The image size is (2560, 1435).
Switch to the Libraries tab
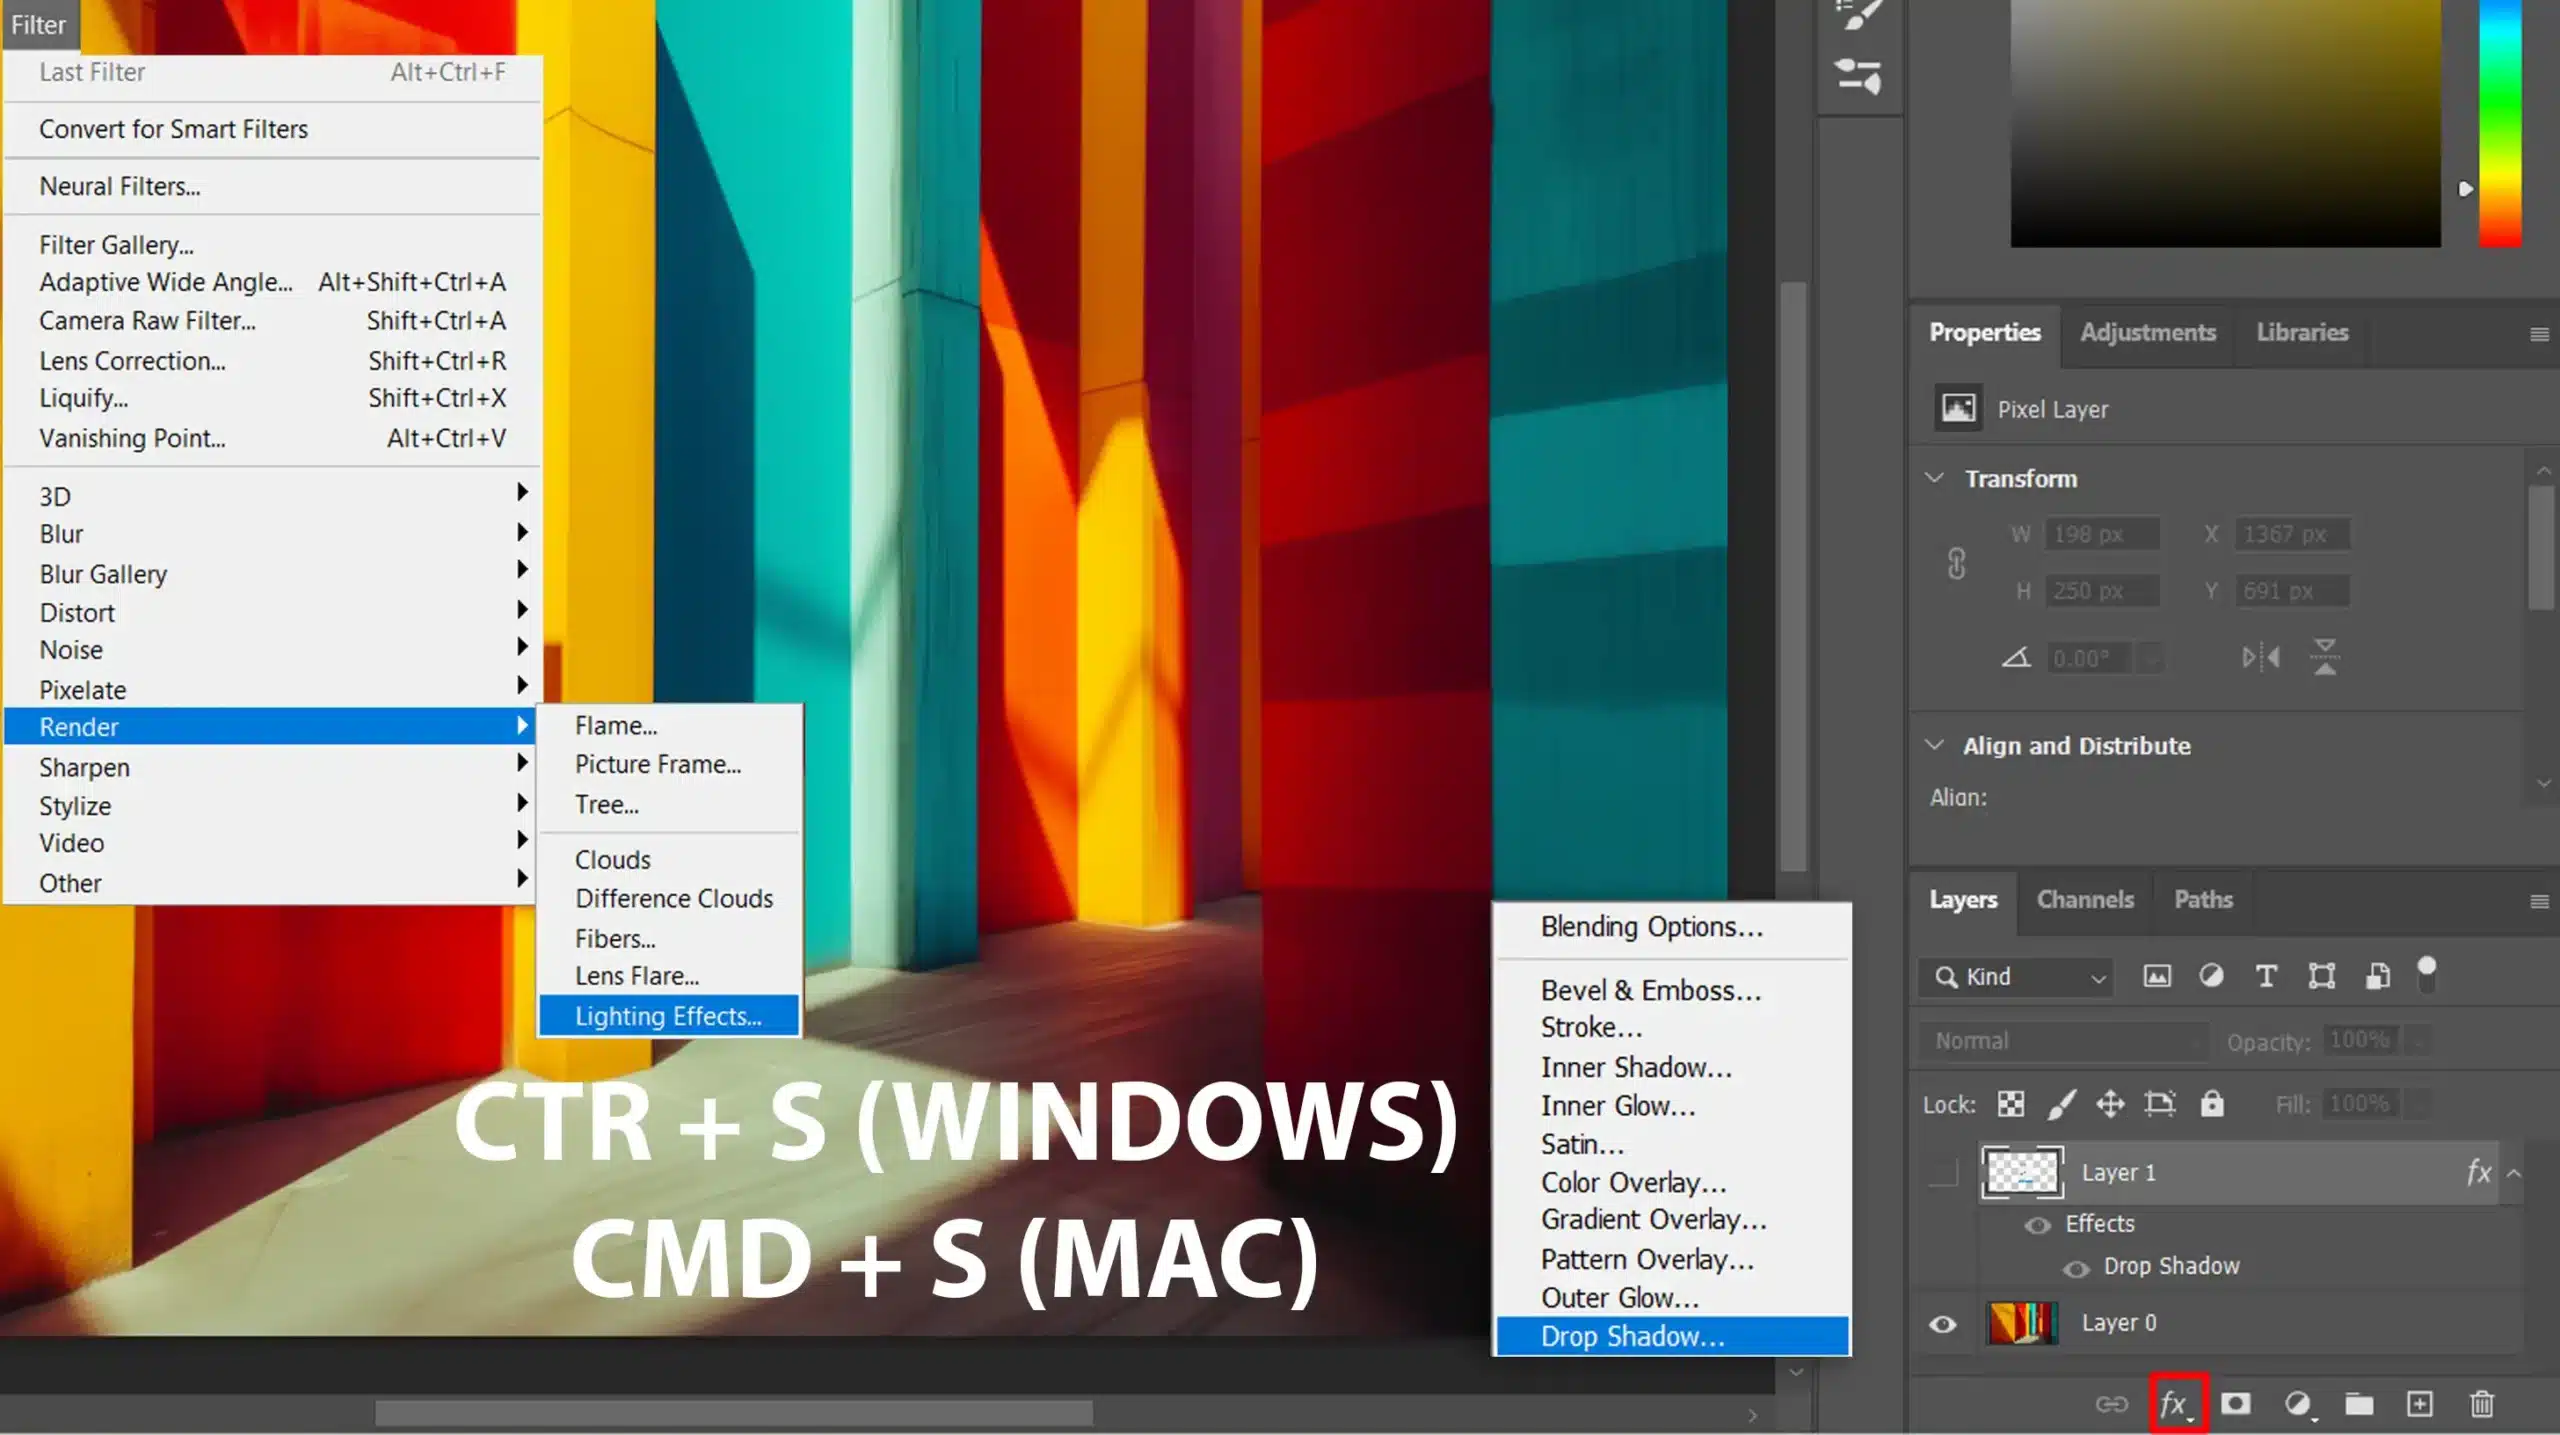(2302, 332)
